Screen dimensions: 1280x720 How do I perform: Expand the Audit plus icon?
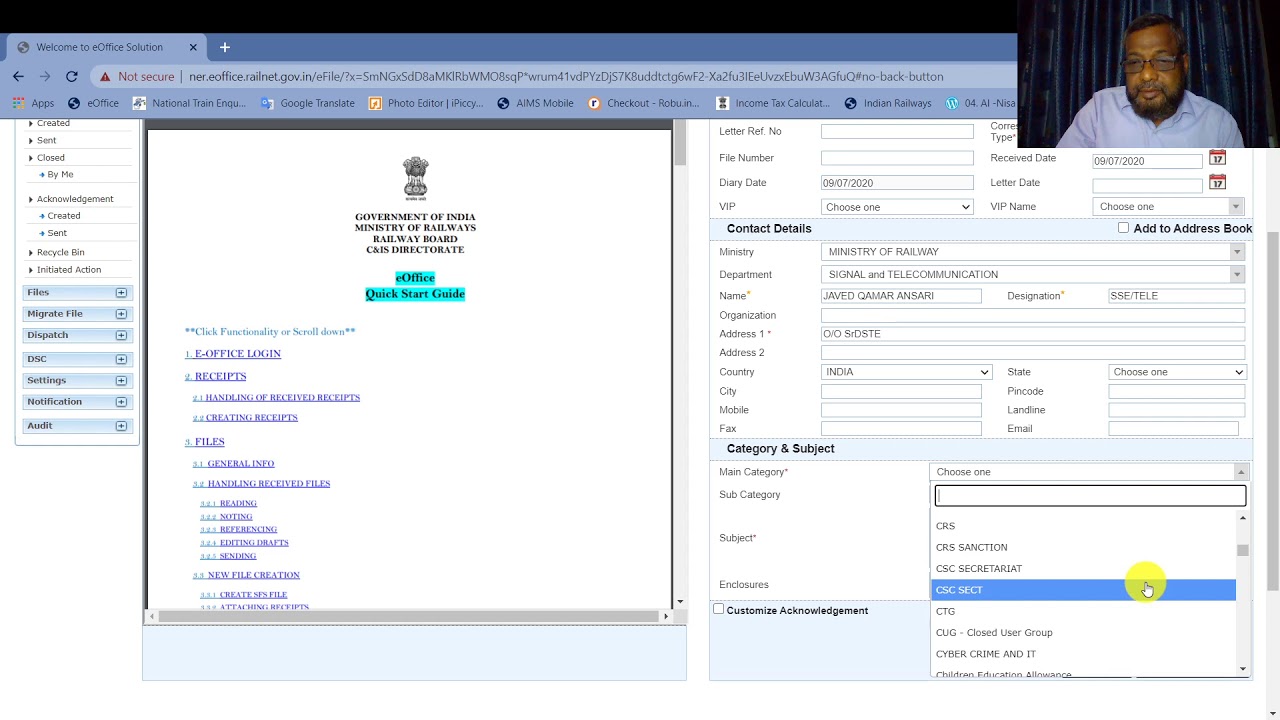pos(121,426)
